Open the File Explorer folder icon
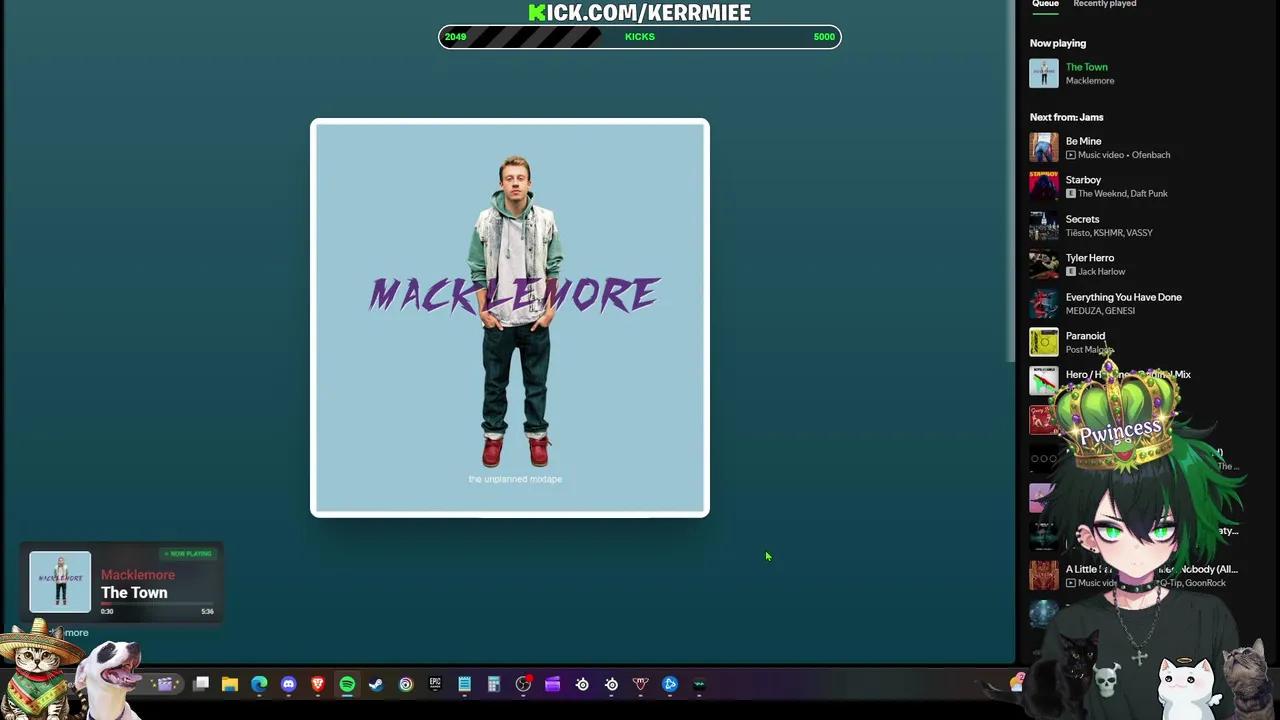 coord(230,684)
